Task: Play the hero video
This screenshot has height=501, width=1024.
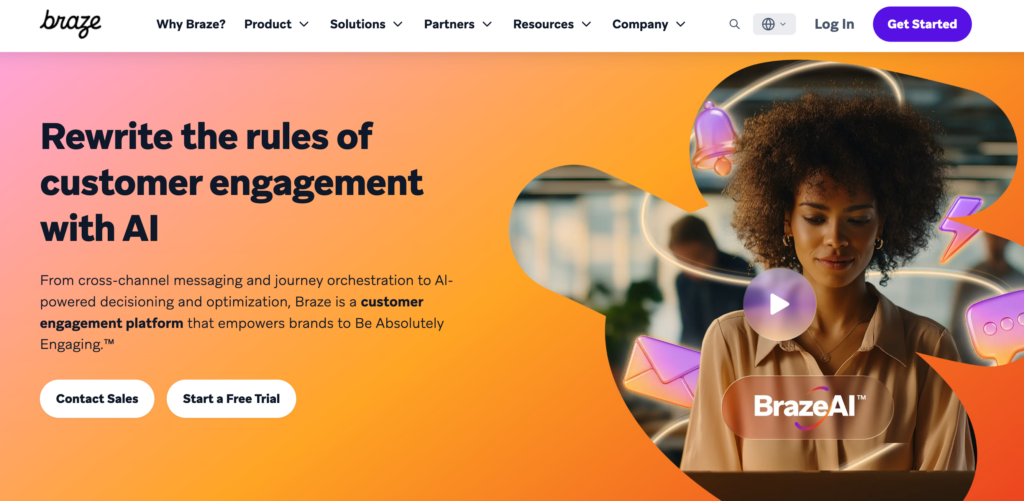Action: click(779, 304)
